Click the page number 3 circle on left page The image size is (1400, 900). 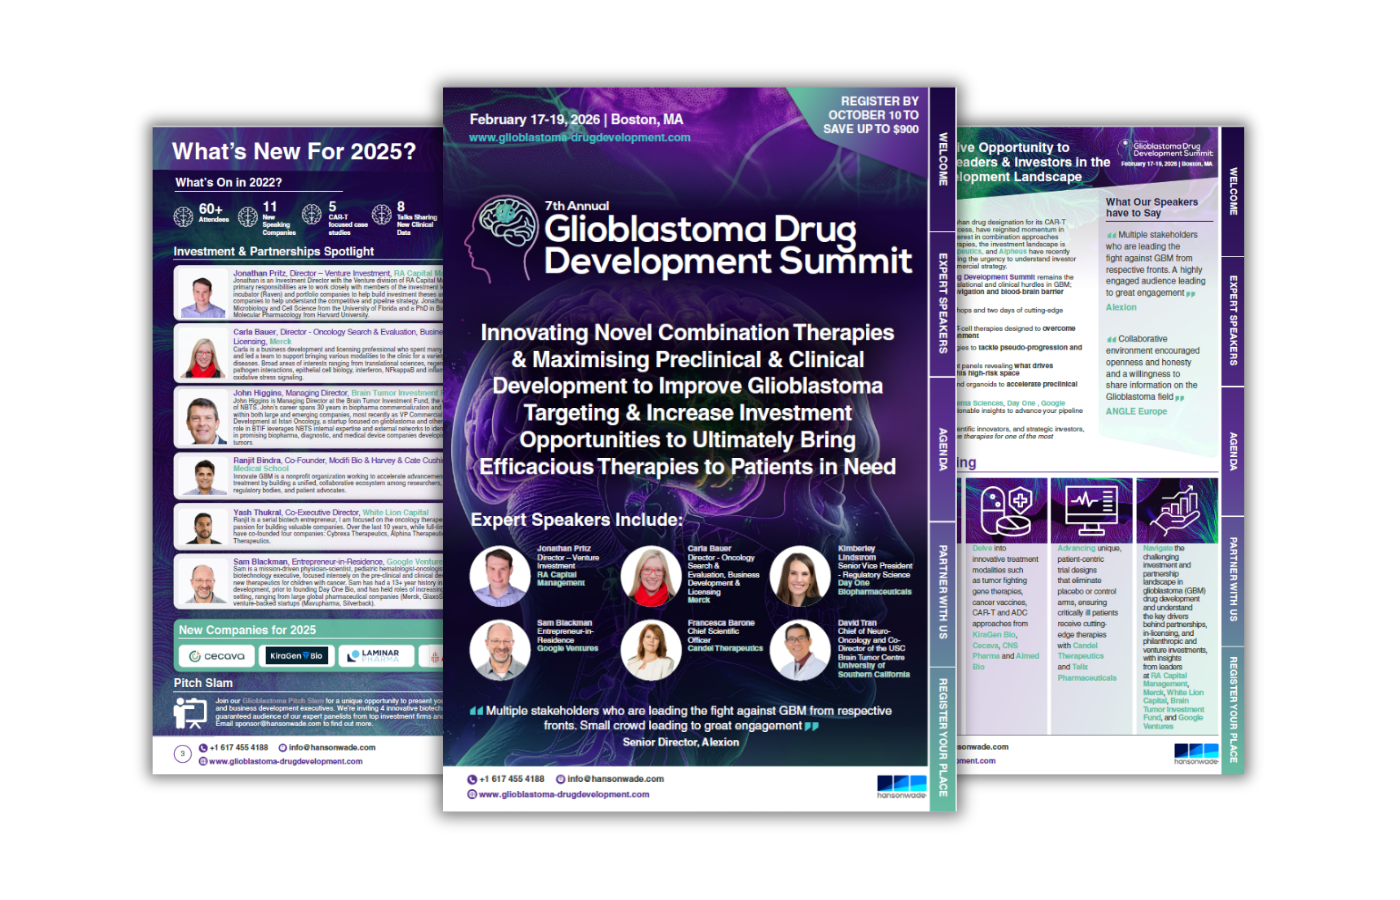[x=182, y=754]
